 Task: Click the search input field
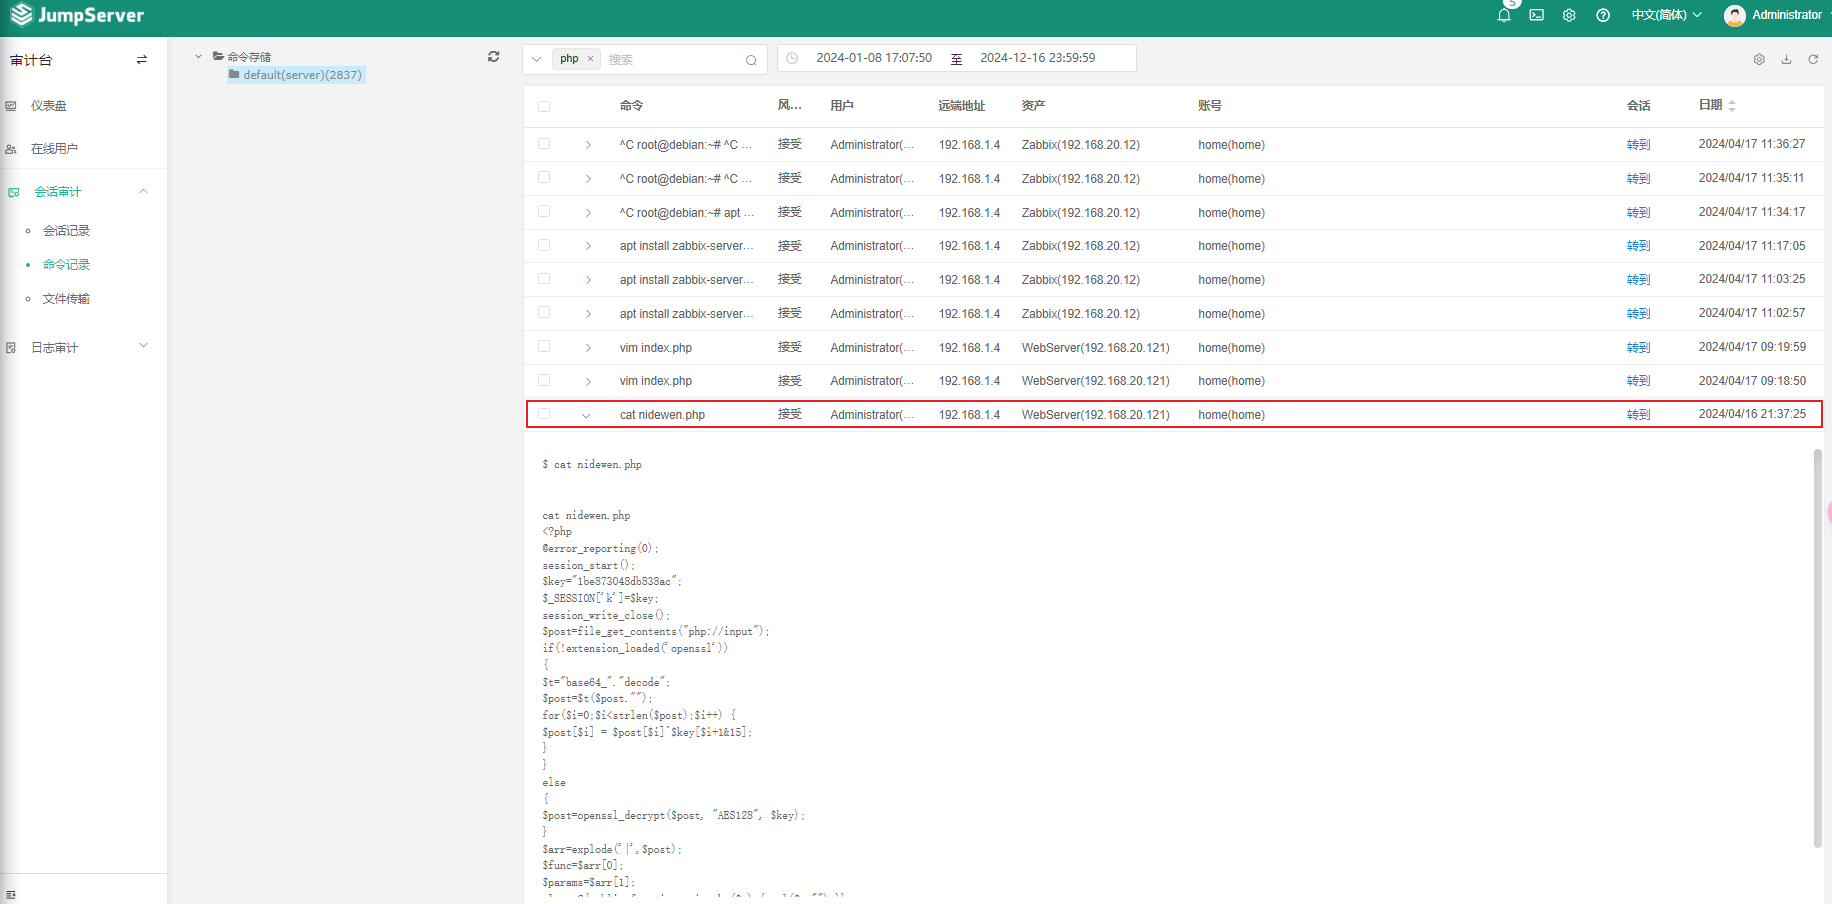coord(672,59)
